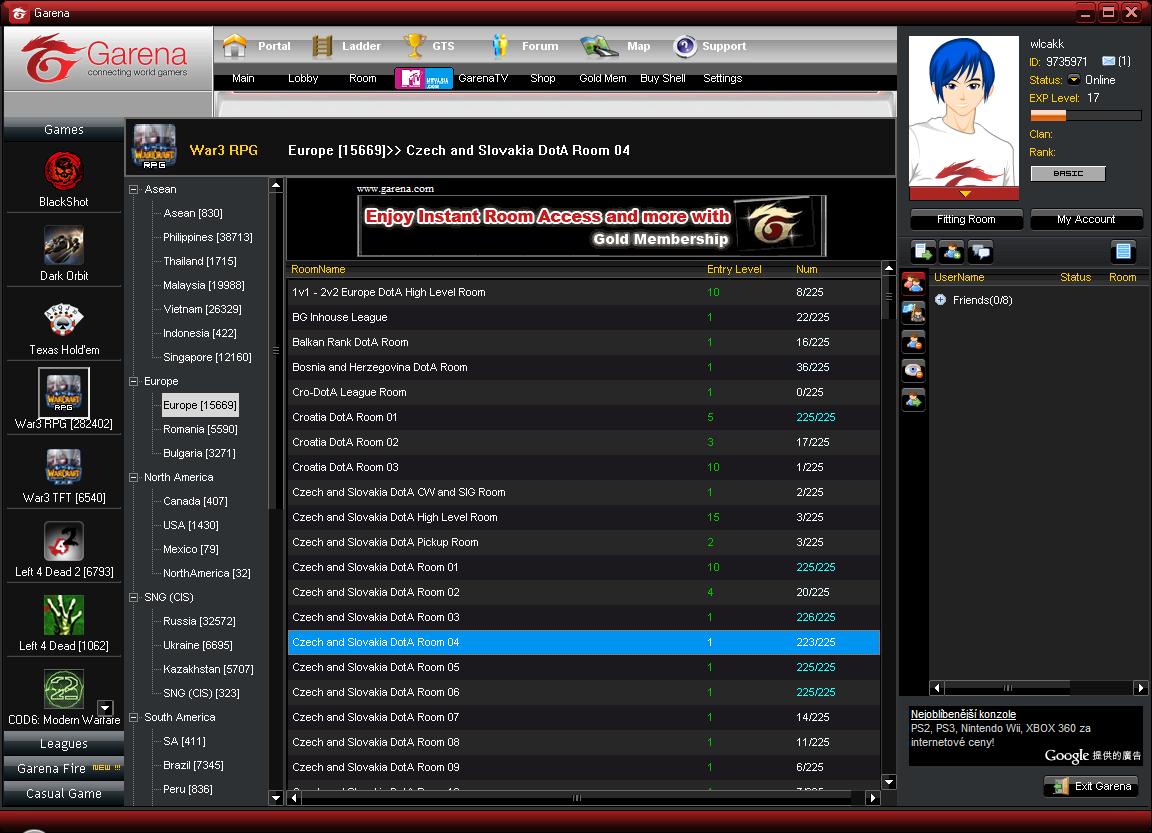
Task: Expand the avatar panel yellow arrow
Action: [965, 194]
